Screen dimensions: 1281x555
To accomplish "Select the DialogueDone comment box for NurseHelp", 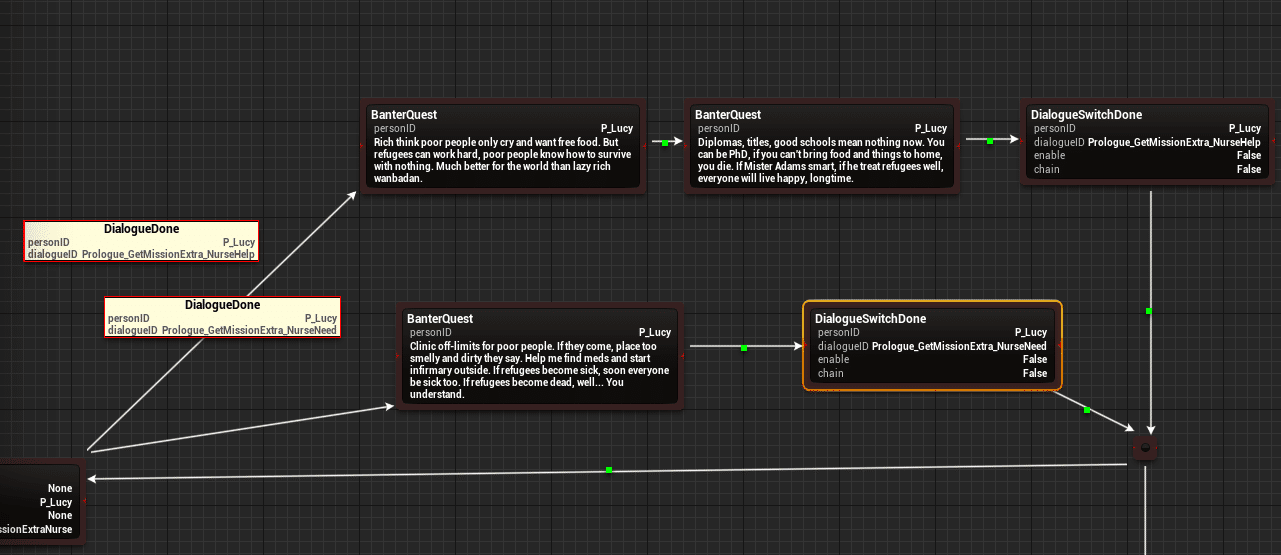I will (141, 241).
